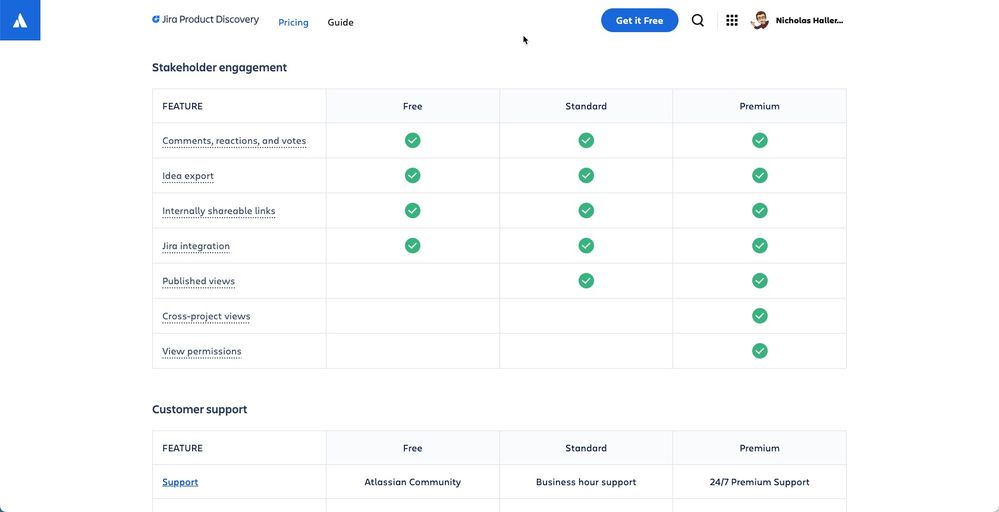Click the View permissions feature label
The height and width of the screenshot is (512, 999).
[x=201, y=352]
